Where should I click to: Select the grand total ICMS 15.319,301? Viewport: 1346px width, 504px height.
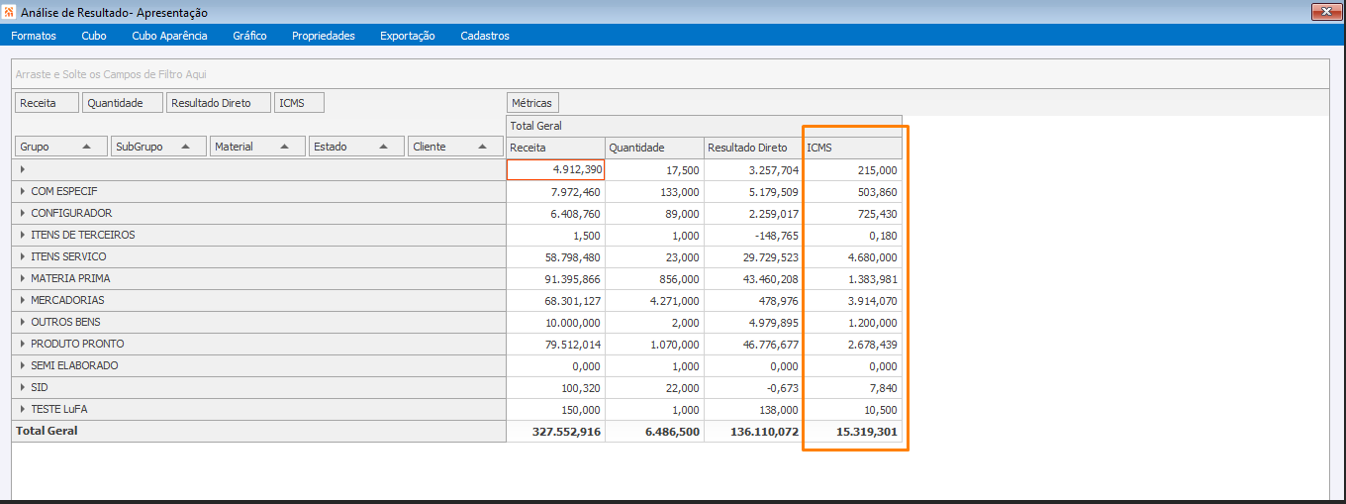click(x=853, y=431)
